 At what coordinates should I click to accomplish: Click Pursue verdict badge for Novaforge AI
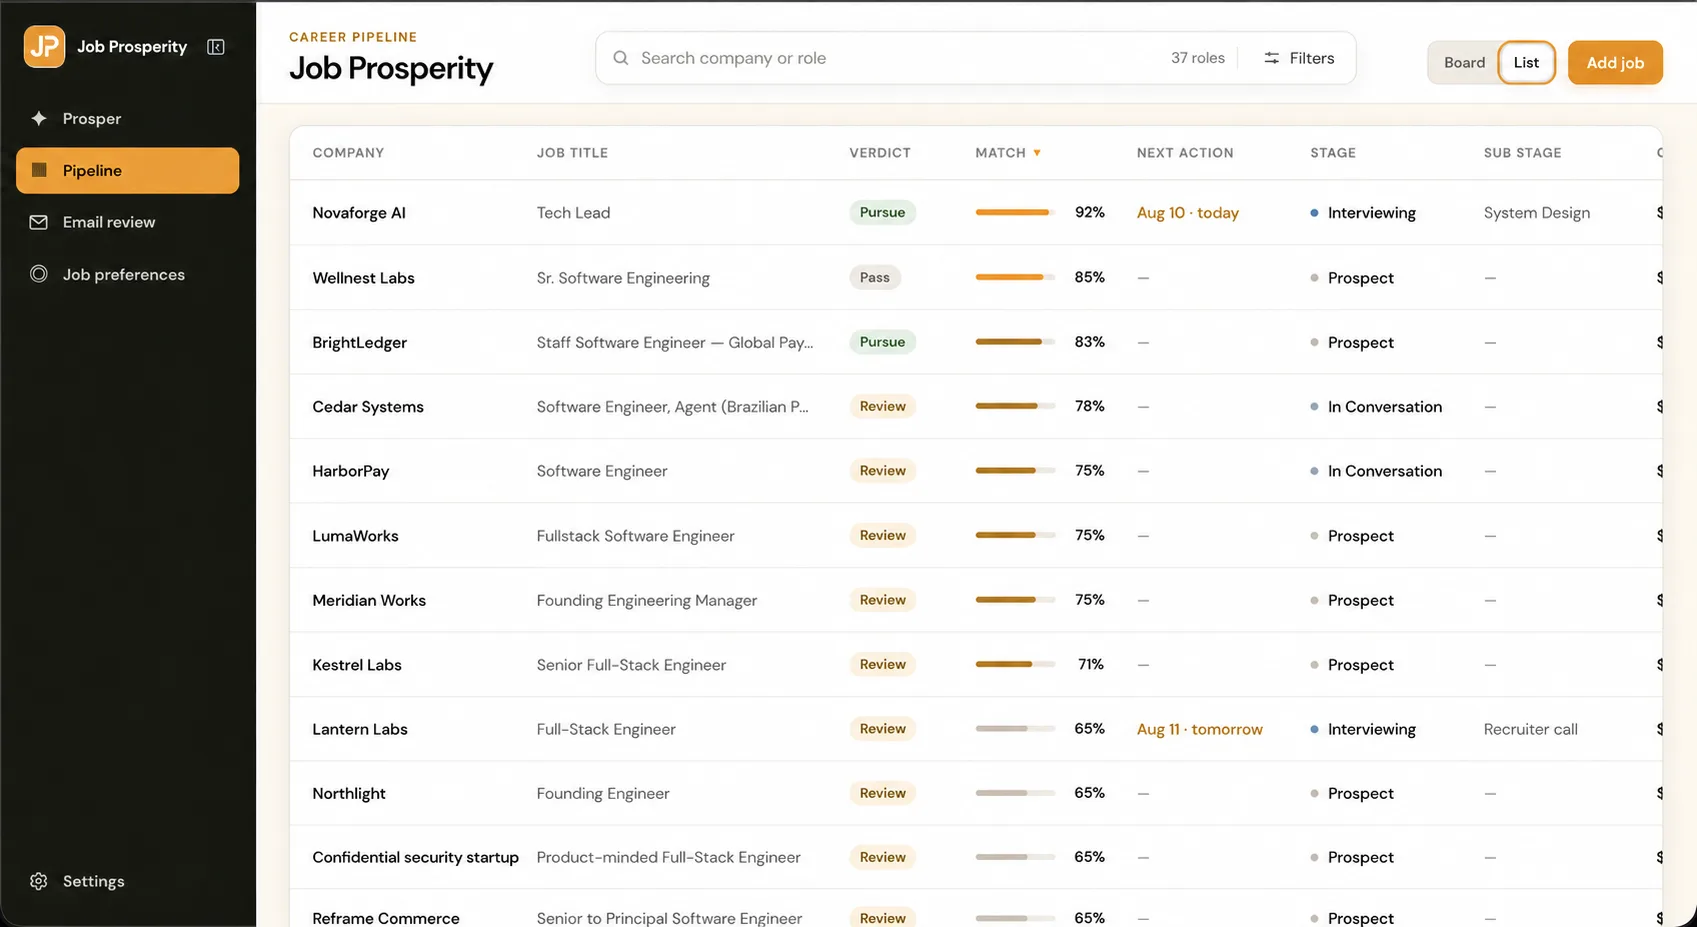(x=883, y=212)
